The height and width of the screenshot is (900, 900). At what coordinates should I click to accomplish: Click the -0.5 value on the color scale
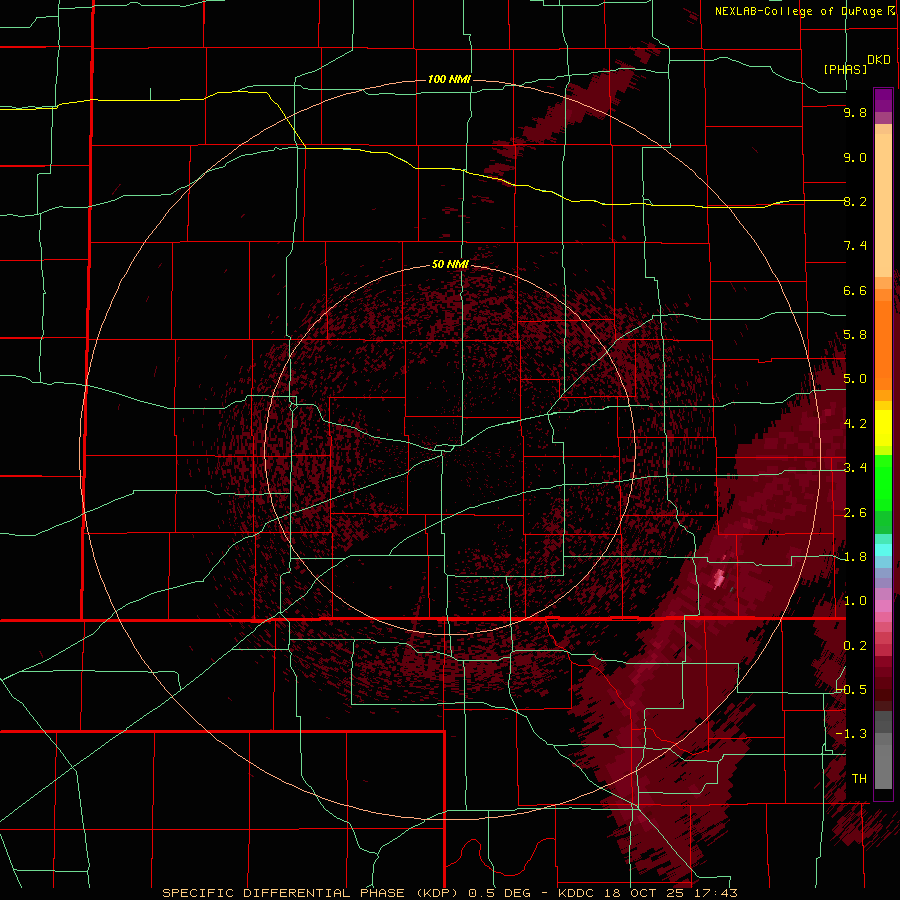pos(852,690)
